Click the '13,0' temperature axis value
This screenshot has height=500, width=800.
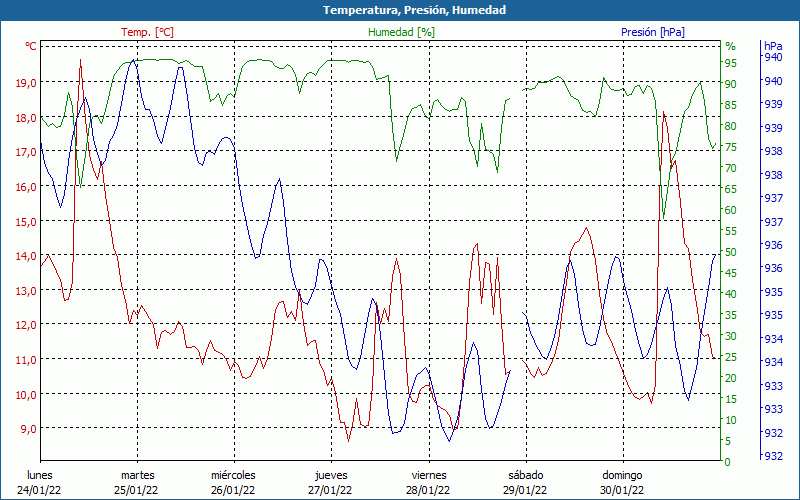click(x=27, y=290)
